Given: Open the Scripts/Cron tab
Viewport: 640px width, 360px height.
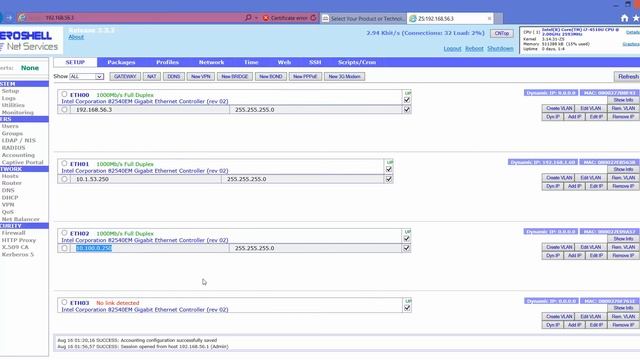Looking at the screenshot, I should tap(357, 62).
